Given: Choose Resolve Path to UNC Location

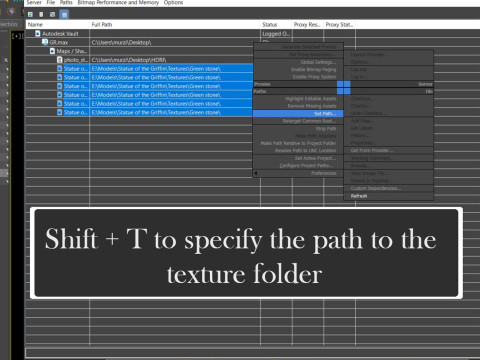Looking at the screenshot, I should tap(306, 151).
